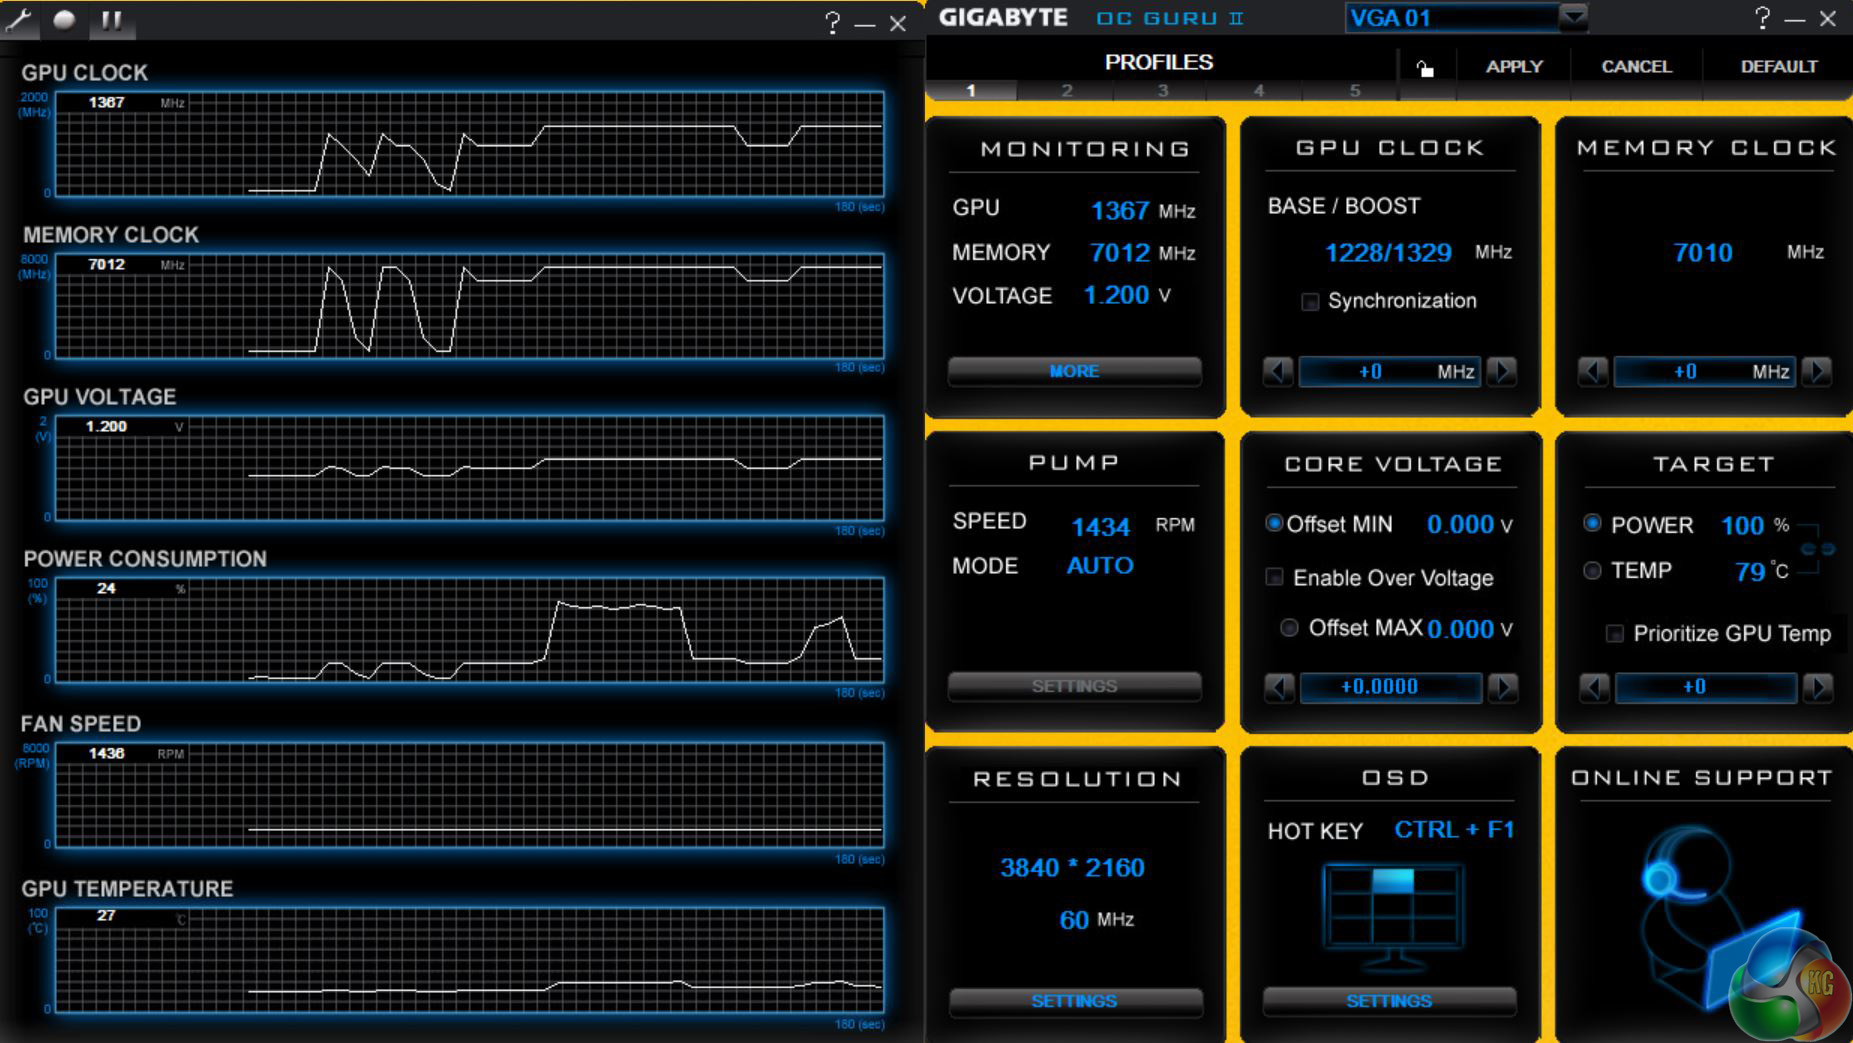Open help question mark in OC Guru window
The width and height of the screenshot is (1853, 1043).
pos(1762,18)
